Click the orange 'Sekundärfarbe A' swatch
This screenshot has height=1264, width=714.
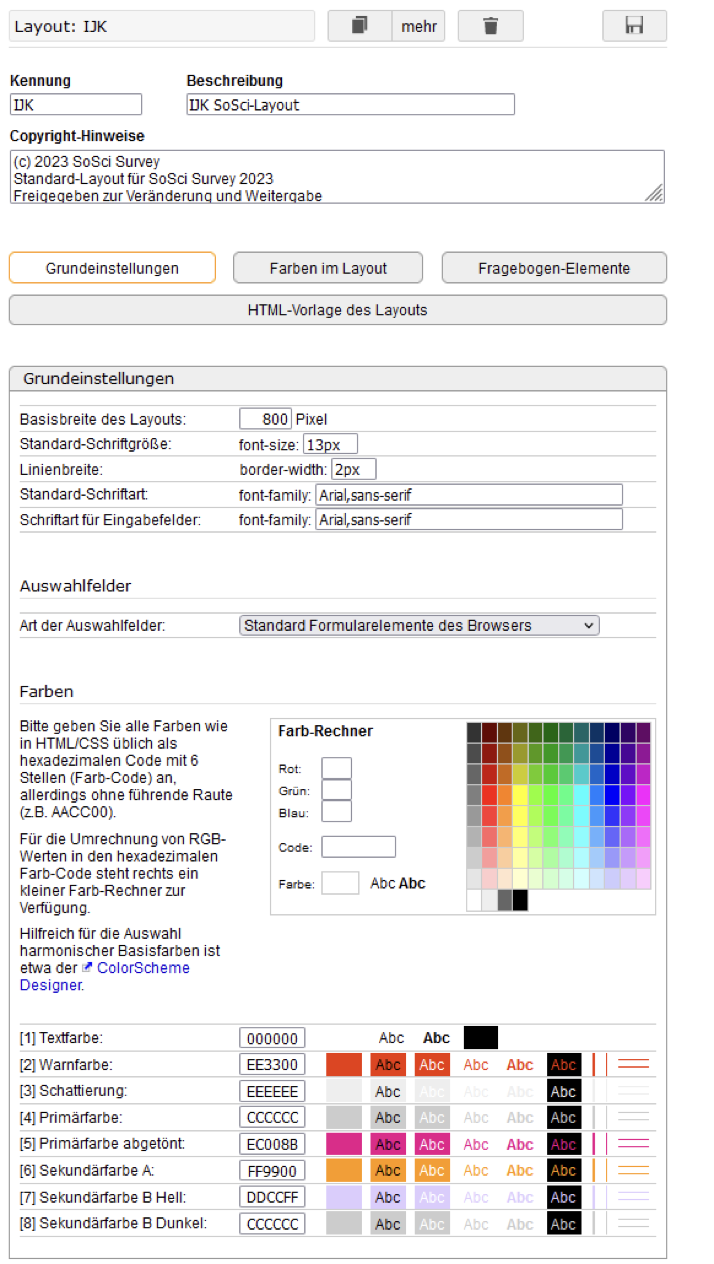(x=343, y=1170)
